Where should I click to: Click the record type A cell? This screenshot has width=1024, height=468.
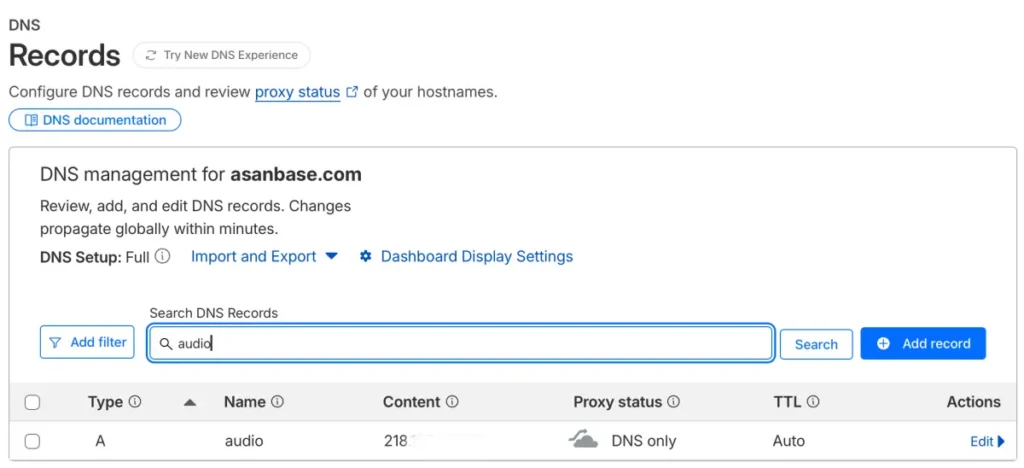point(100,441)
